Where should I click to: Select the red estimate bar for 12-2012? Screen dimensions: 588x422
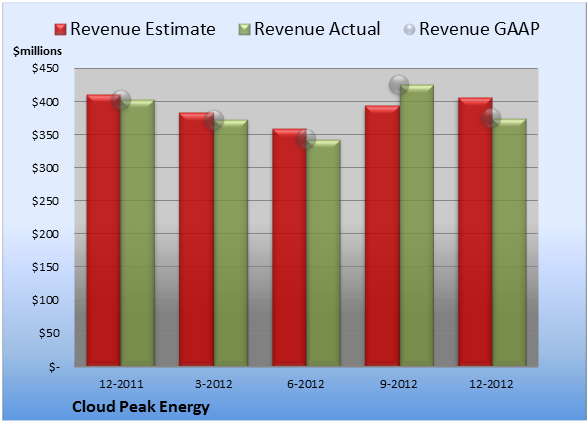click(x=475, y=231)
